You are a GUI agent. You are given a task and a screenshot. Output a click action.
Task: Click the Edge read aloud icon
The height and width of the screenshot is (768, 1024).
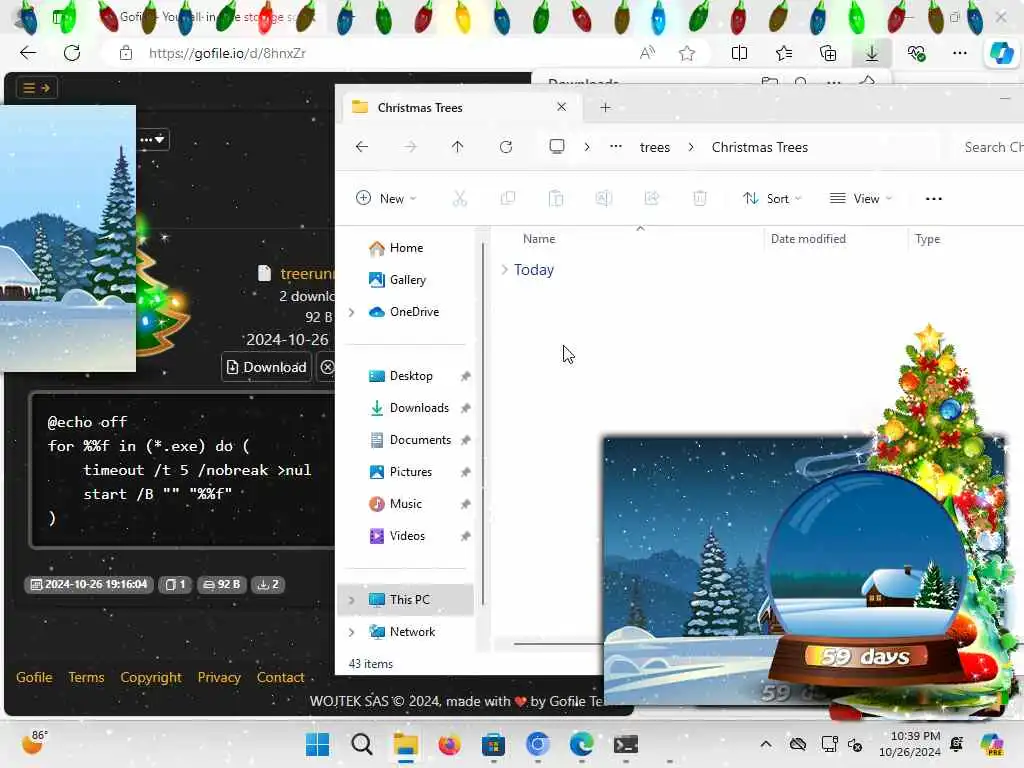pyautogui.click(x=647, y=53)
